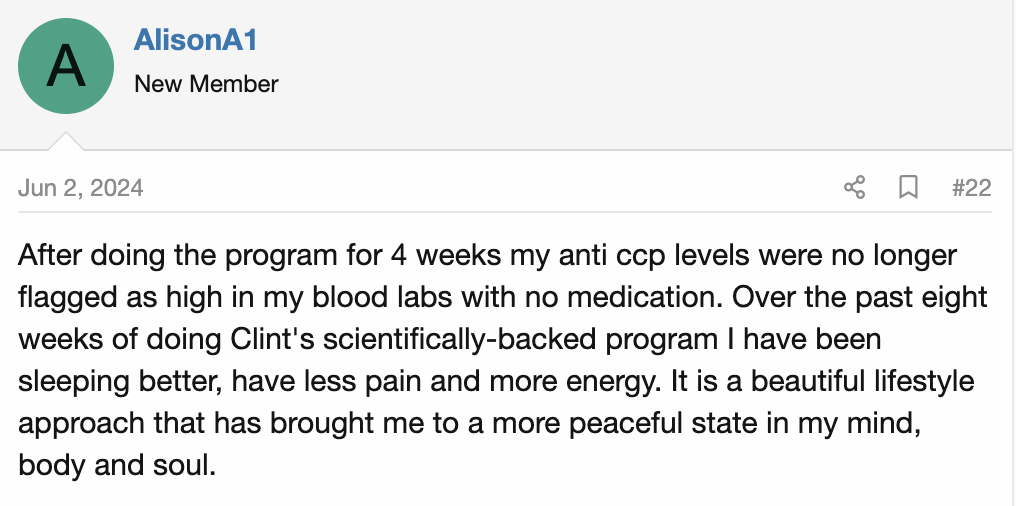The image size is (1016, 506).
Task: Bookmark this post with the bookmark icon
Action: 908,187
